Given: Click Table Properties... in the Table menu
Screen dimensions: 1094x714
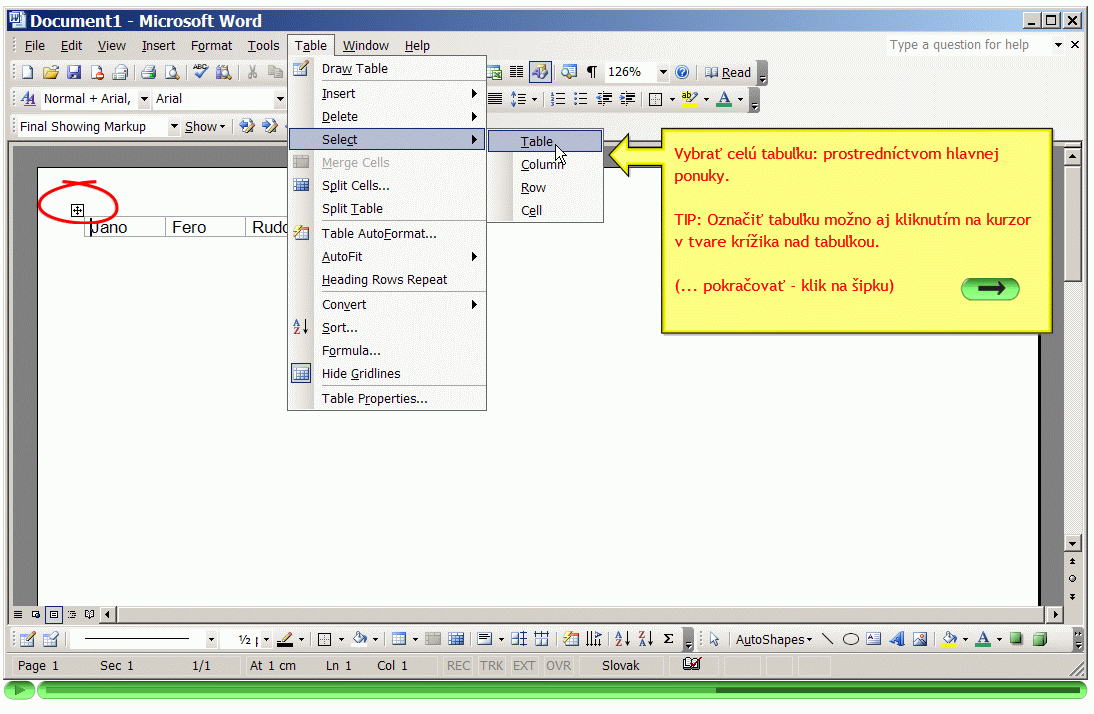Looking at the screenshot, I should click(x=387, y=399).
